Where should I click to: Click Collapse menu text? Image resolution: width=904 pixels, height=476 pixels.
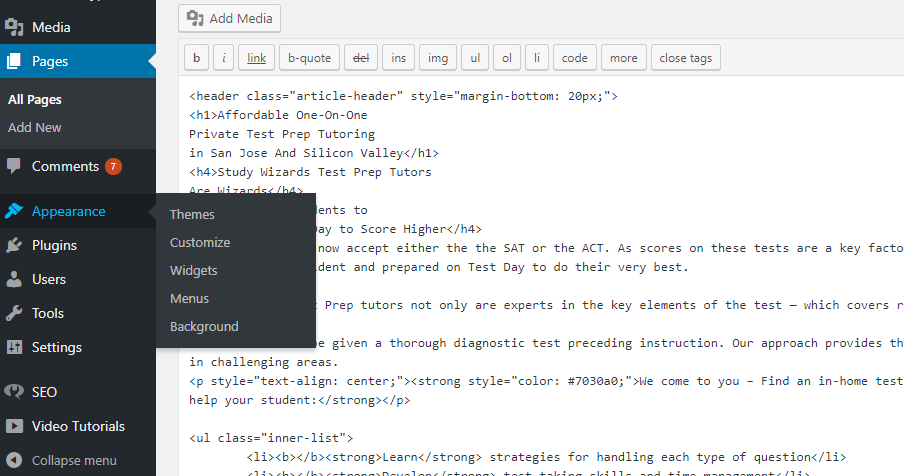pyautogui.click(x=74, y=461)
